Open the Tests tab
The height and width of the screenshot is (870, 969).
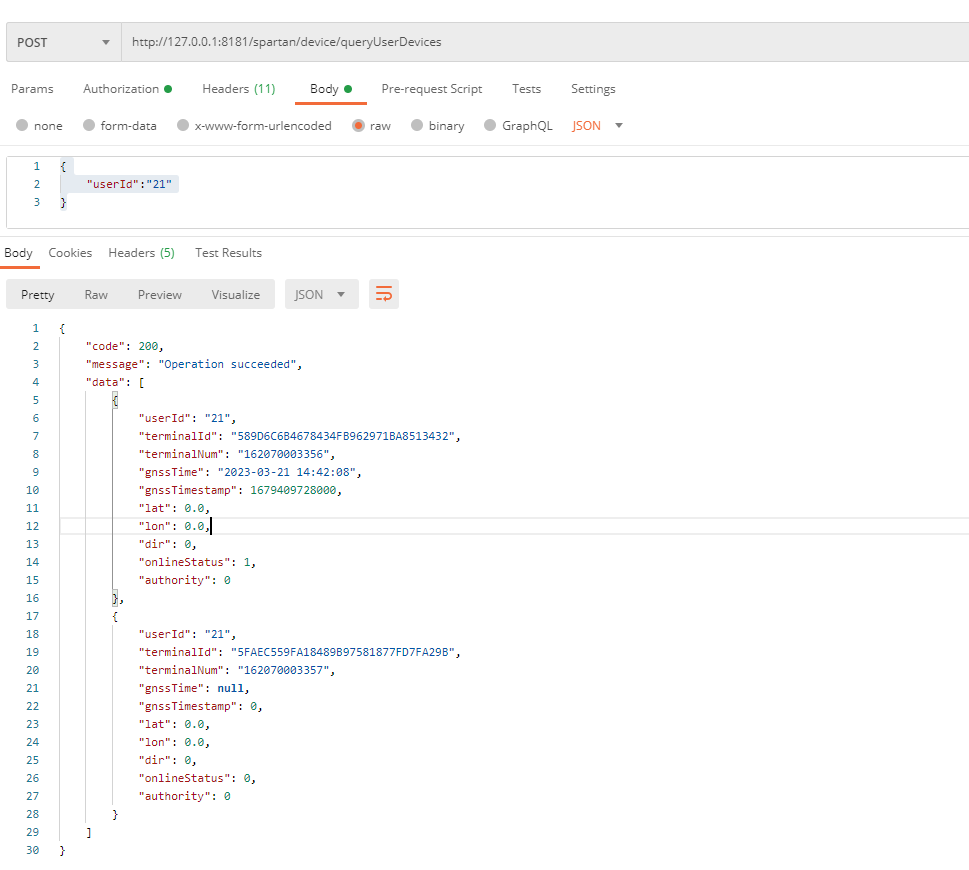point(526,89)
